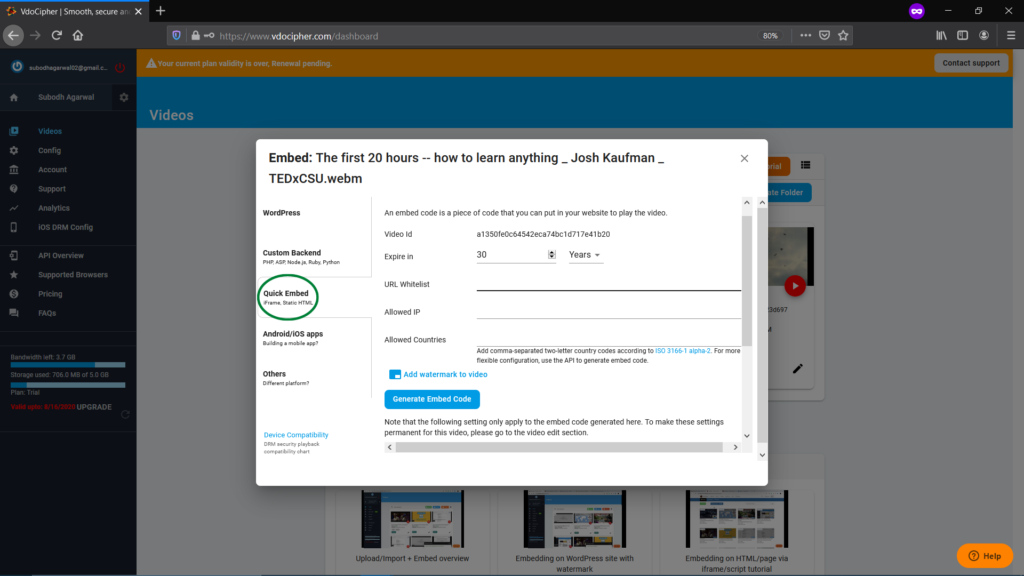The height and width of the screenshot is (576, 1024).
Task: Open Account in the sidebar
Action: click(52, 170)
